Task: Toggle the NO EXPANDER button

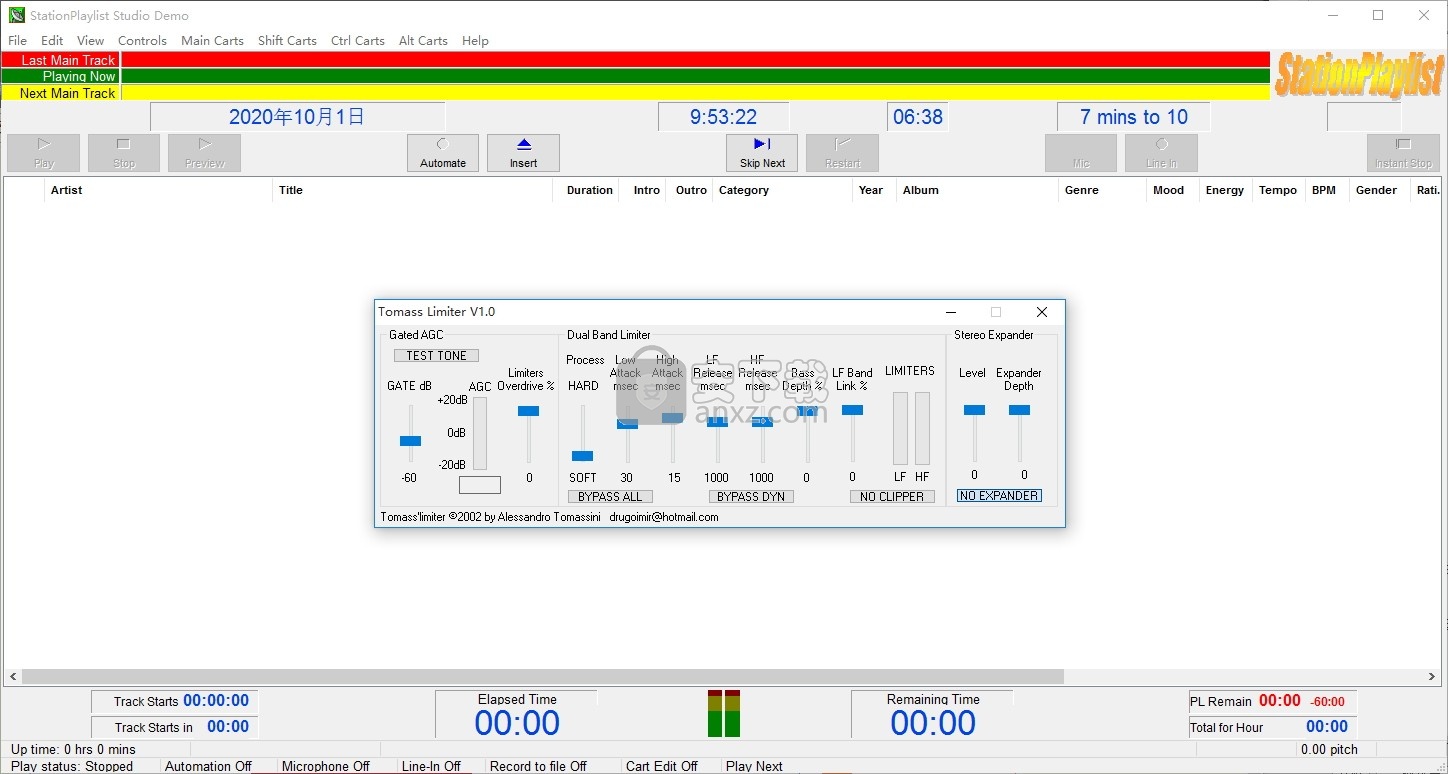Action: point(999,496)
